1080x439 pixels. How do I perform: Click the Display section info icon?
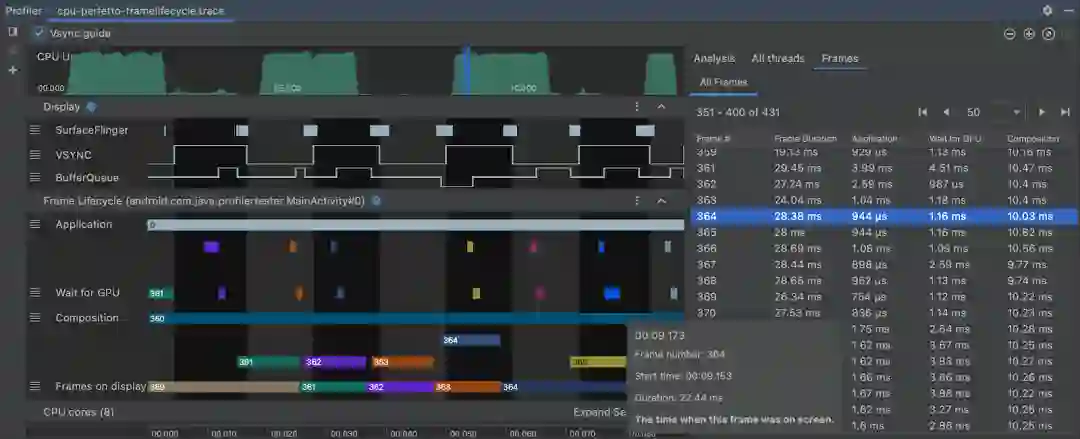pyautogui.click(x=91, y=107)
